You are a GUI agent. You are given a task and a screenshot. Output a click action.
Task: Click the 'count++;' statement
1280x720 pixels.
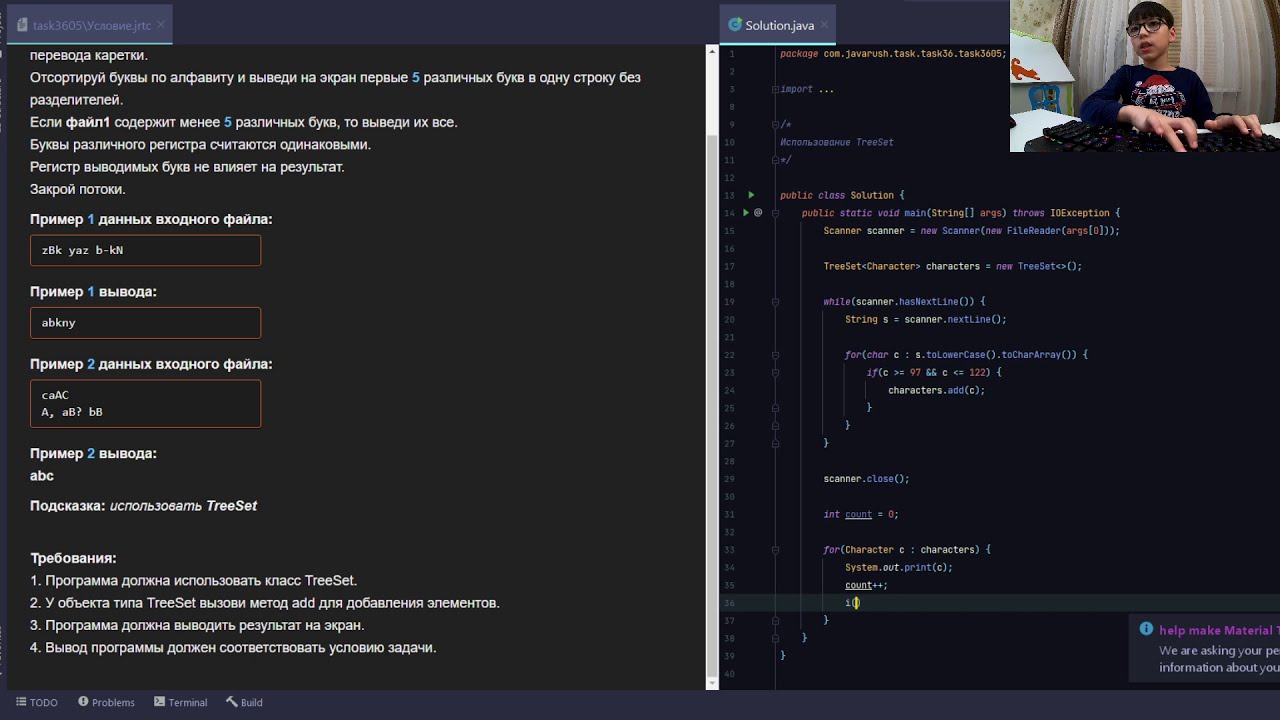pos(866,585)
